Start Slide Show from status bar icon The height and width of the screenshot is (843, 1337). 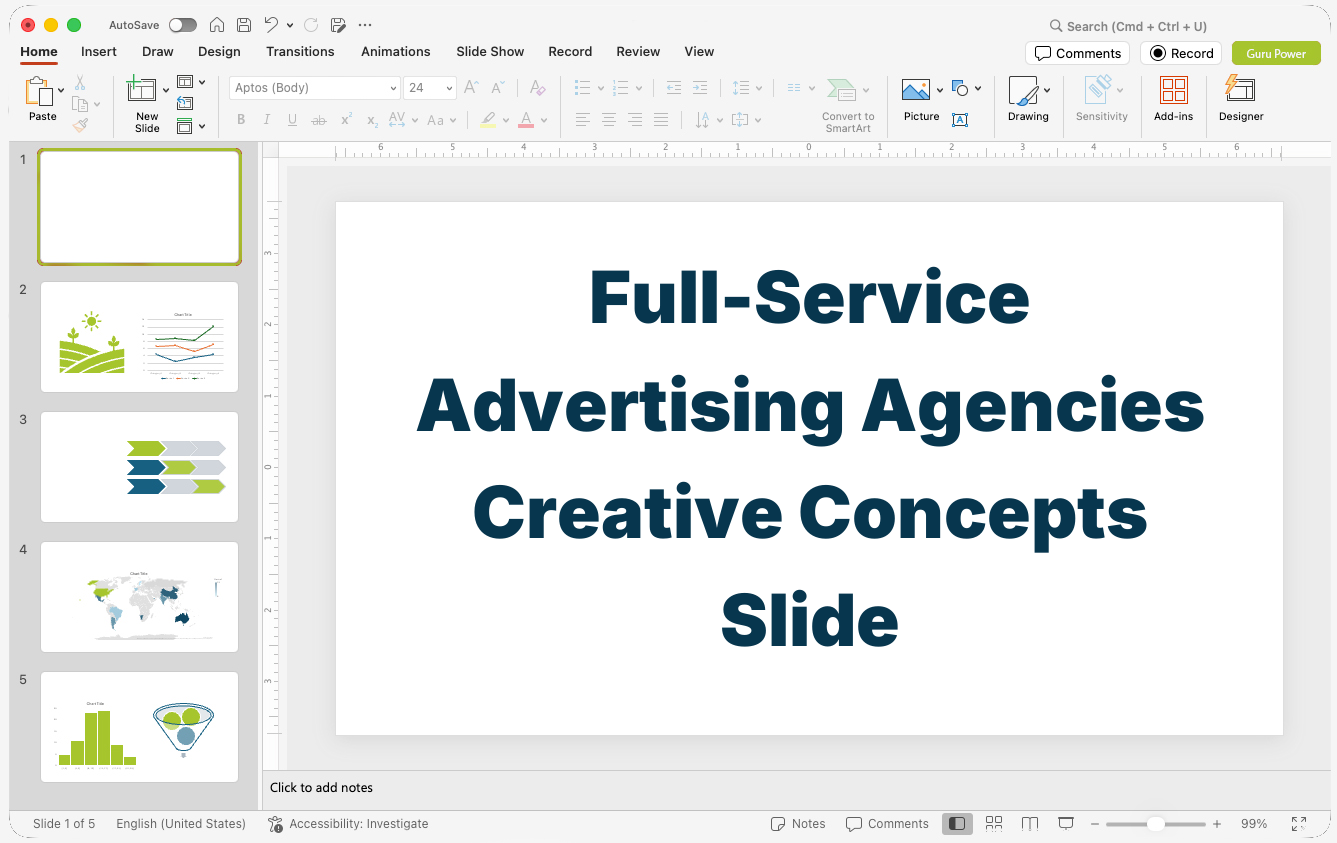point(1066,824)
